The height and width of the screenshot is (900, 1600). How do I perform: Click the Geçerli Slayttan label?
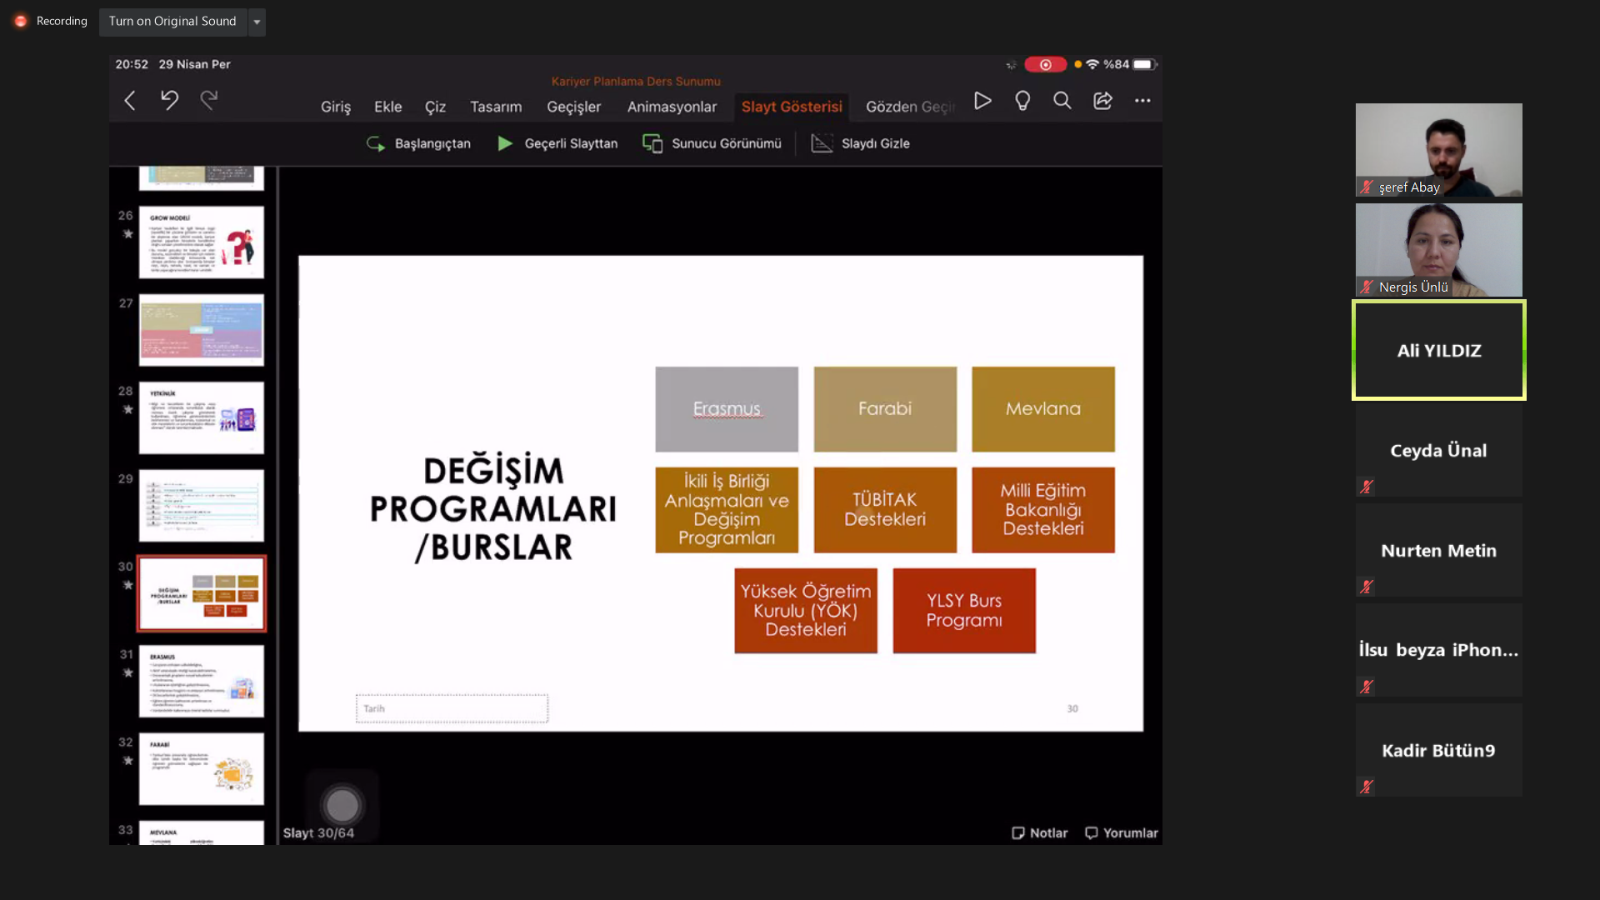pyautogui.click(x=571, y=144)
